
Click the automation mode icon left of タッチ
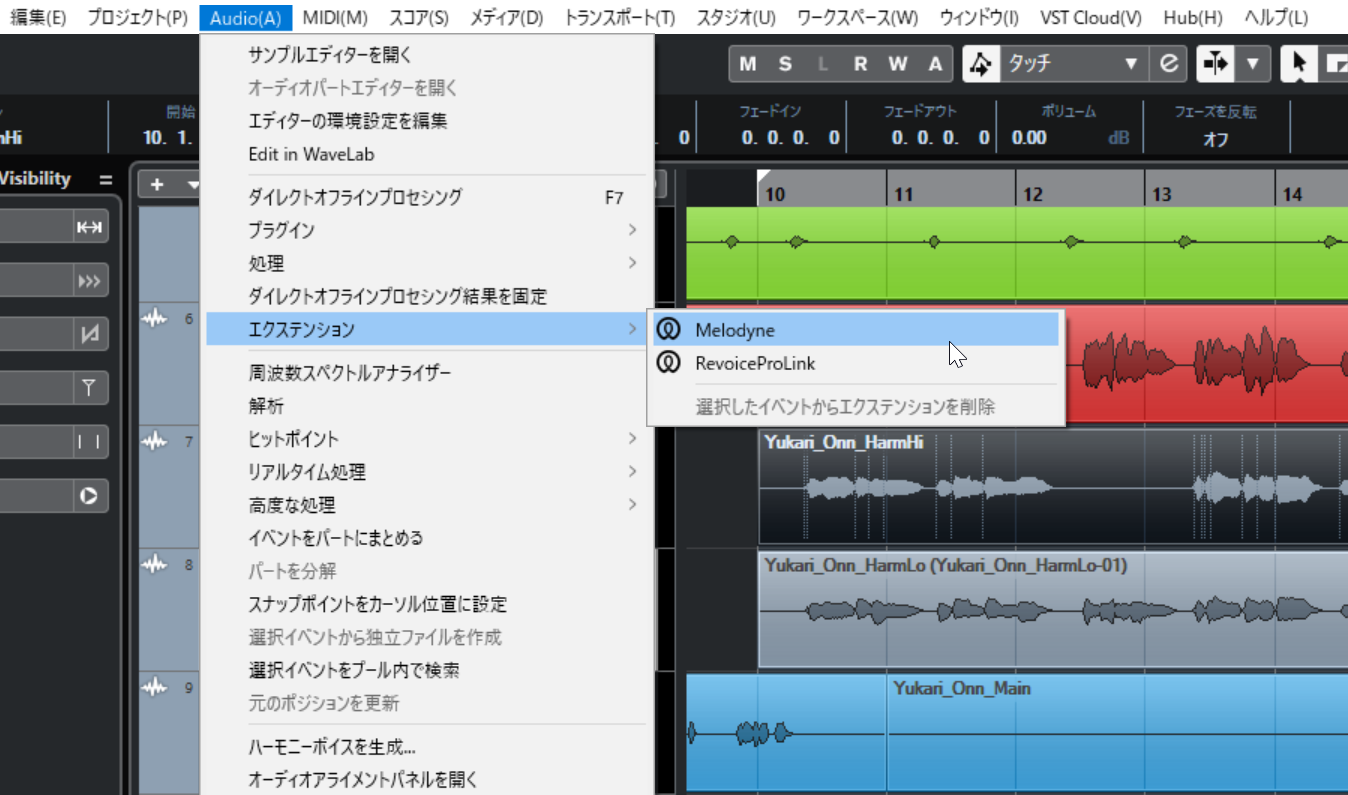[981, 64]
